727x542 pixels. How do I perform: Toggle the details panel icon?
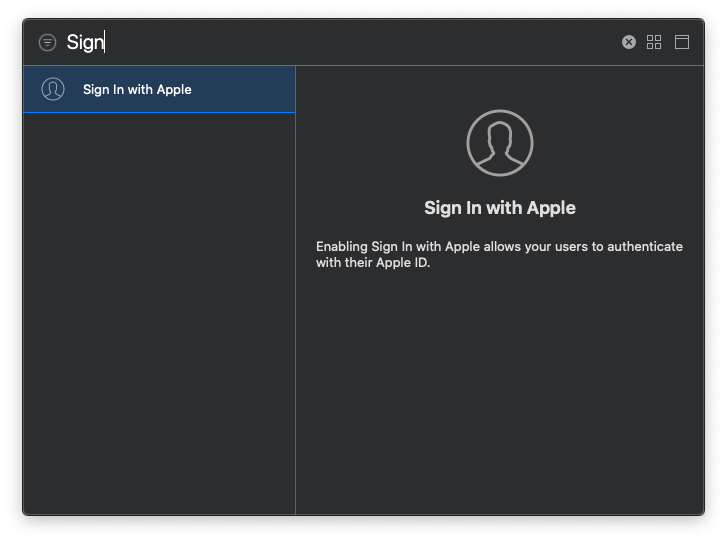[x=682, y=42]
